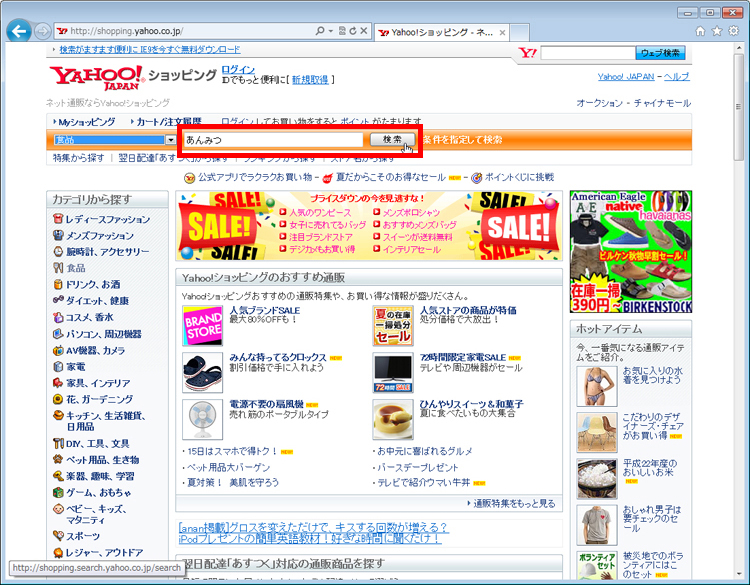
Task: Click the browser forward arrow button
Action: (x=43, y=32)
